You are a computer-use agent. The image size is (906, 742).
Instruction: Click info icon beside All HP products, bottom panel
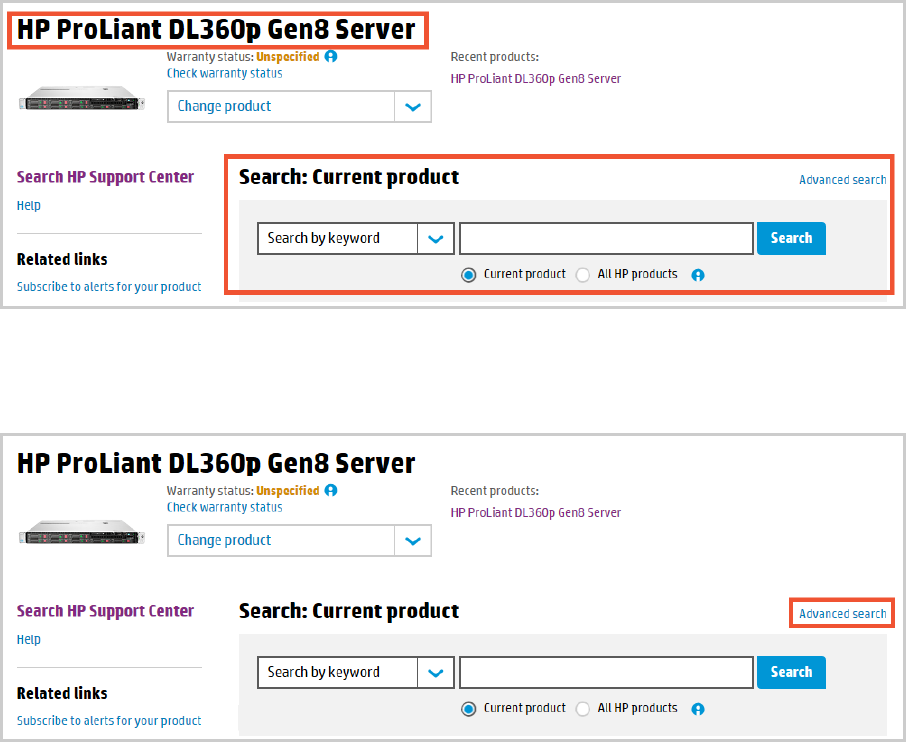pos(698,709)
